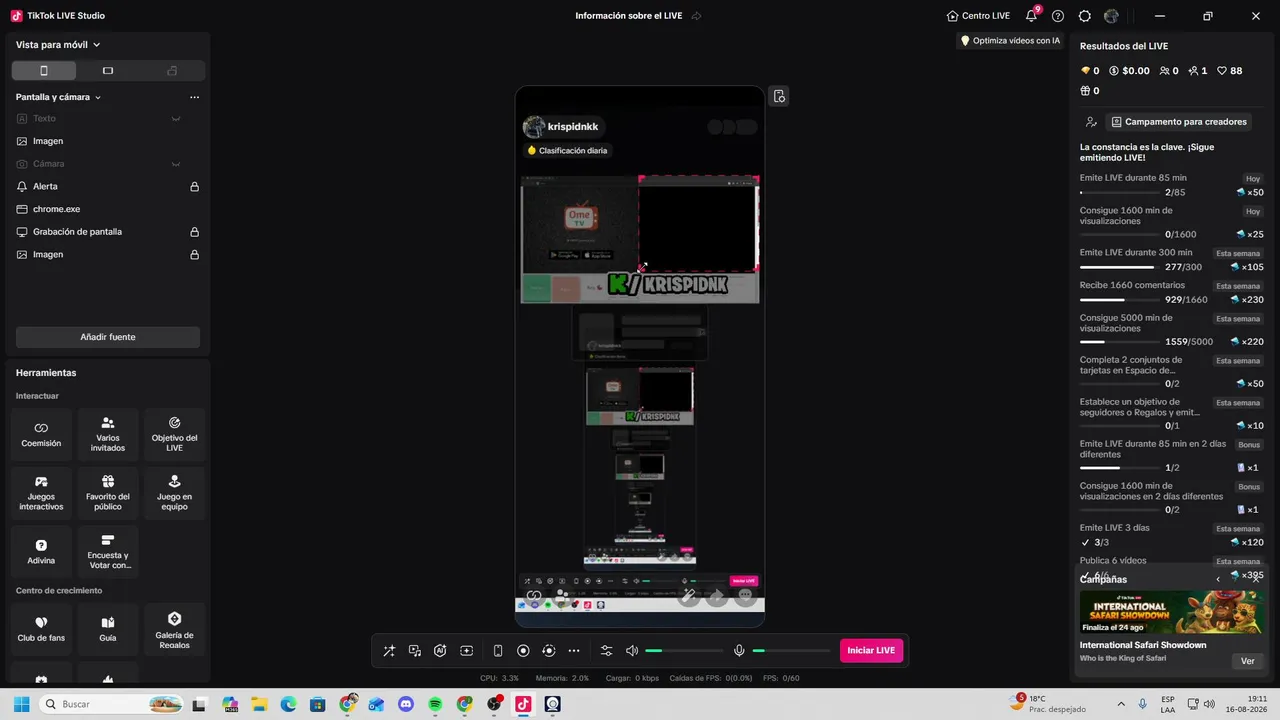Click Ver on the Safari Showdown campaign
Viewport: 1280px width, 720px height.
click(x=1248, y=661)
